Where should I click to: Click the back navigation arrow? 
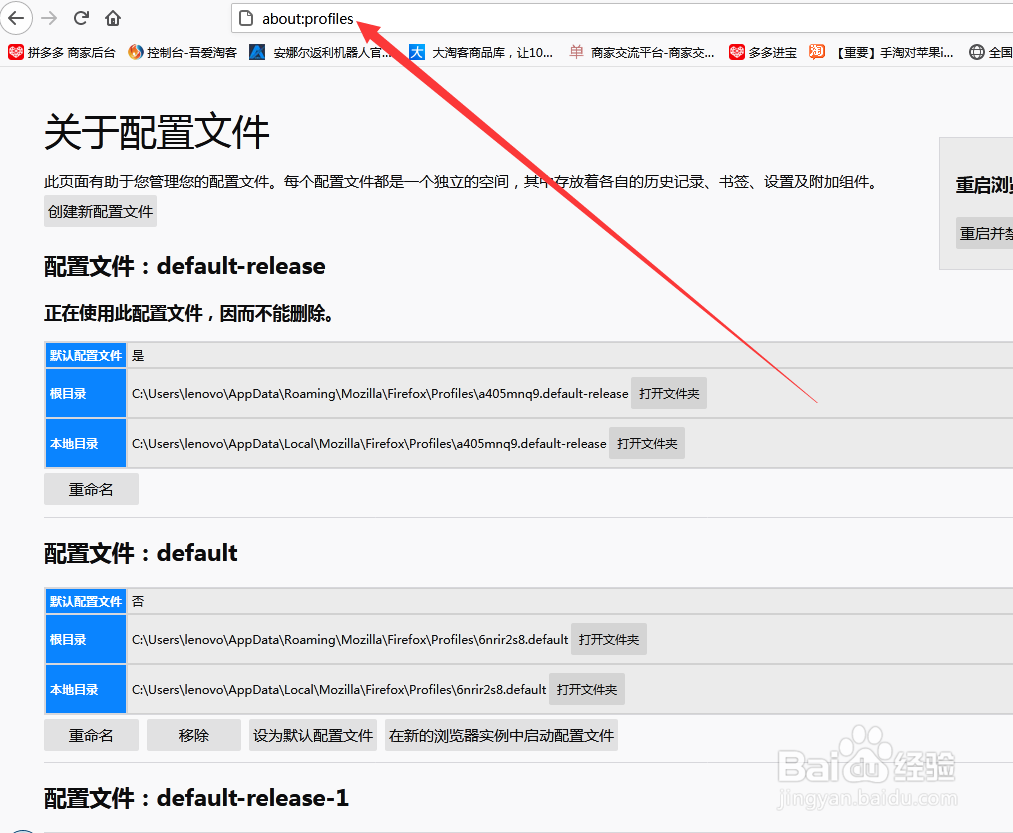(x=16, y=18)
